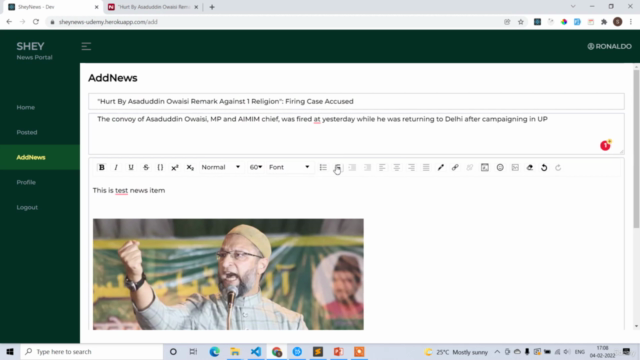Open the font size dropdown
The image size is (640, 360).
(x=256, y=167)
